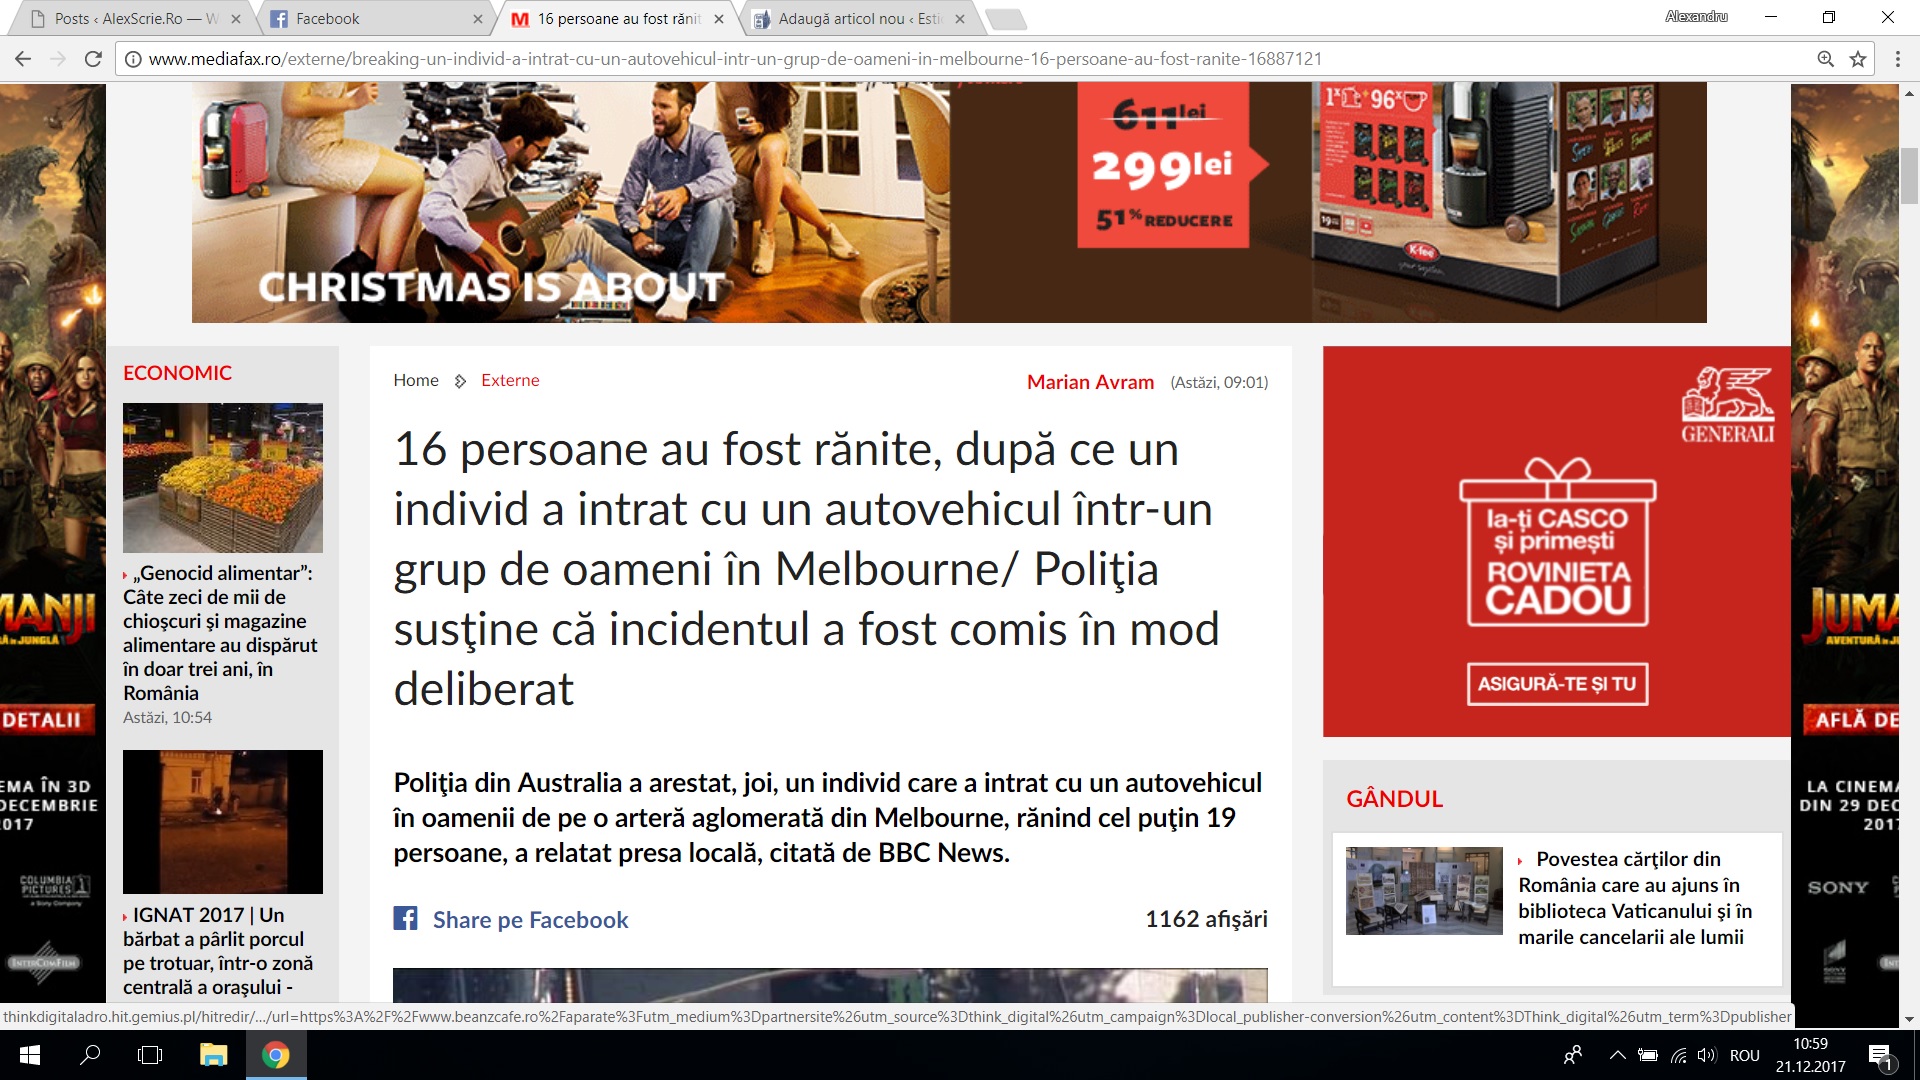Close the Facebook tab
1920x1080 pixels.
click(x=477, y=19)
